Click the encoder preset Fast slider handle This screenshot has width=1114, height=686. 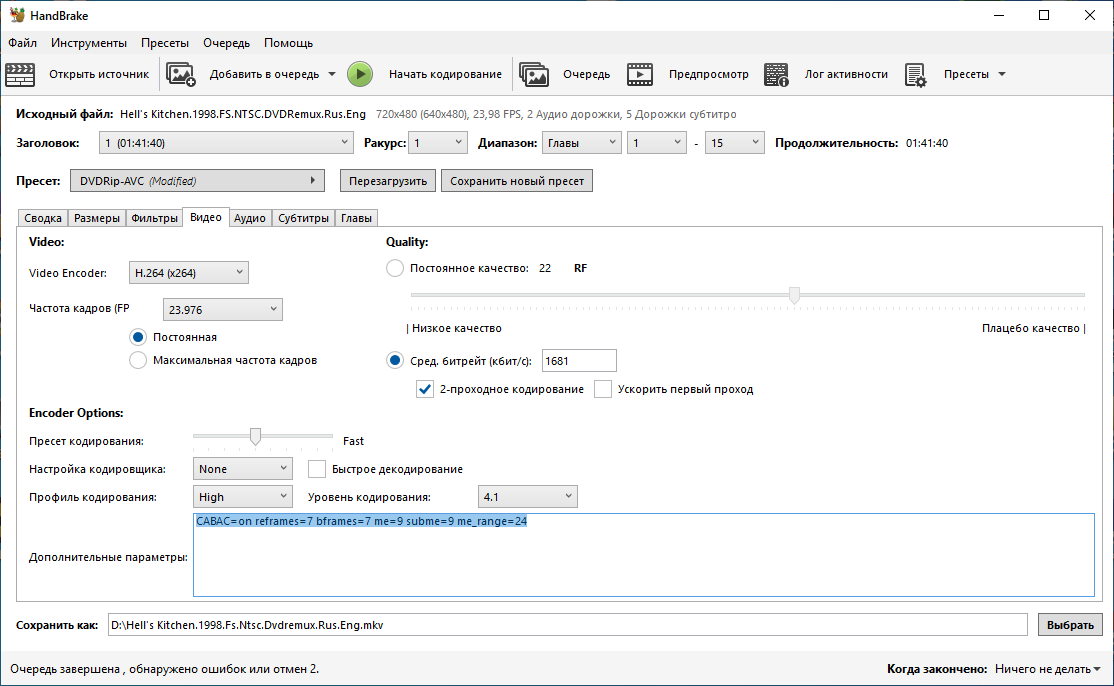click(x=255, y=436)
